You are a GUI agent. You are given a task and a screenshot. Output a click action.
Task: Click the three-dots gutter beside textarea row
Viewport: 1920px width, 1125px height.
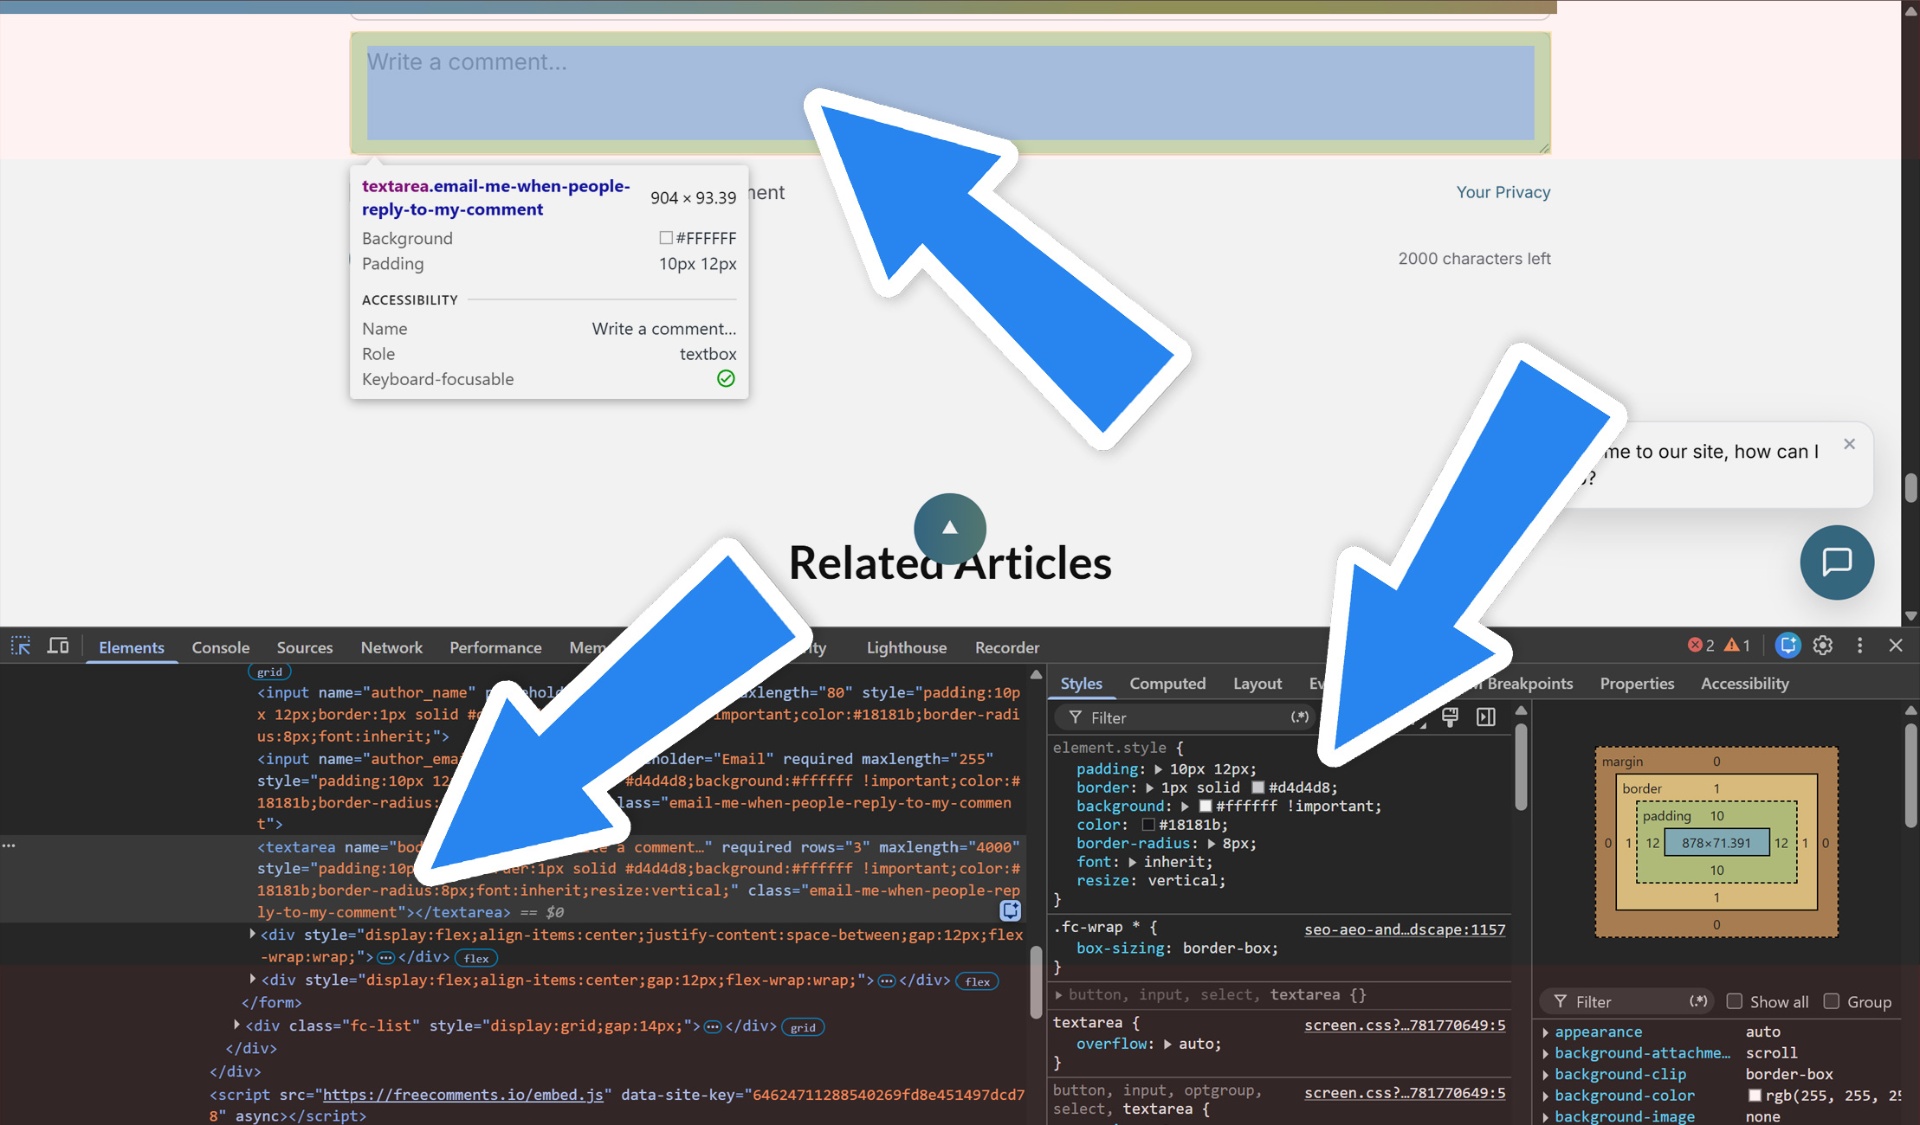coord(9,846)
